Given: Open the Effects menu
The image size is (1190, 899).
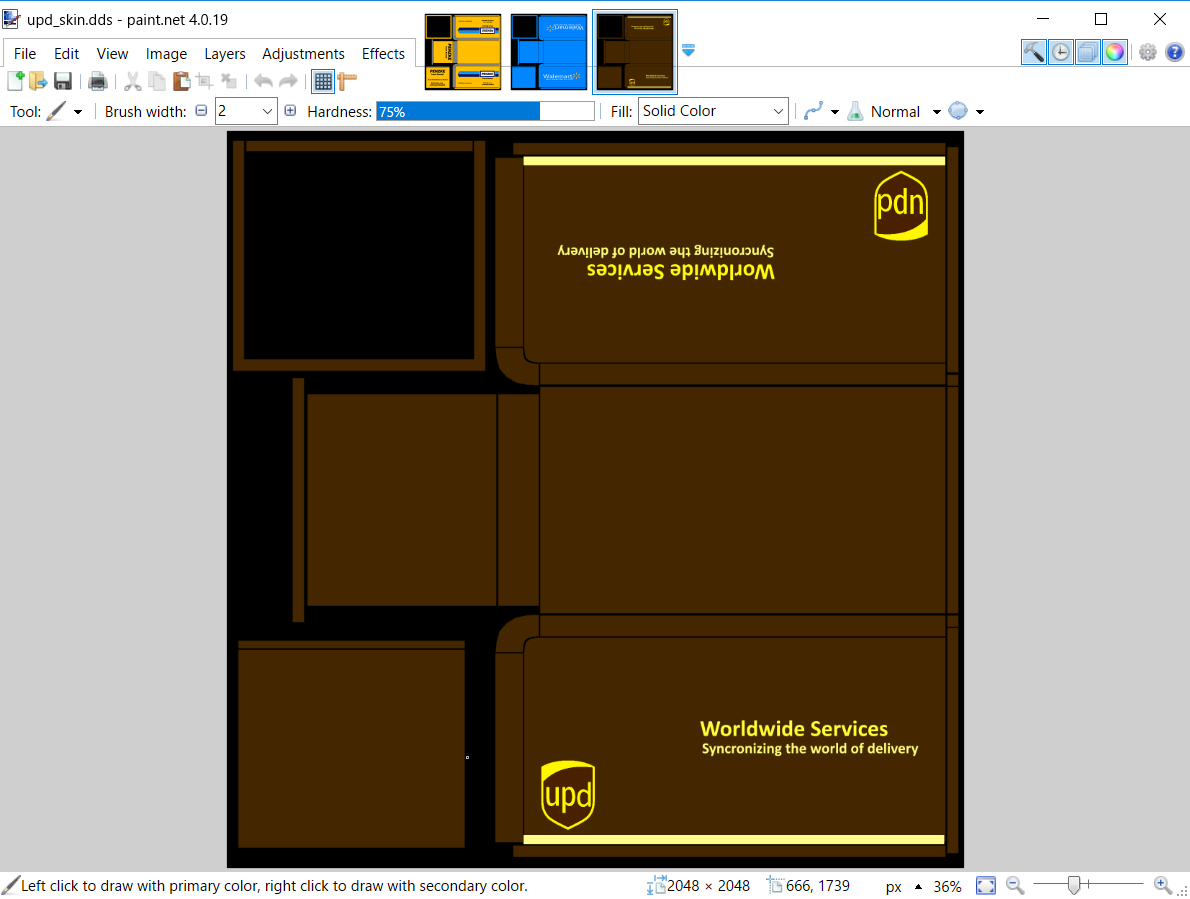Looking at the screenshot, I should tap(383, 54).
